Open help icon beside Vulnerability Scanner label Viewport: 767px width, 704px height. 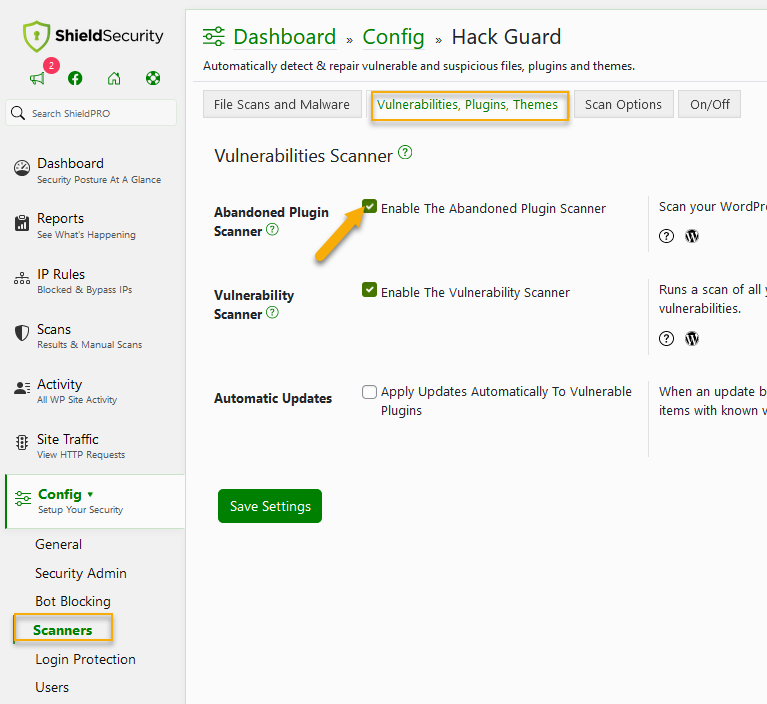(x=272, y=312)
